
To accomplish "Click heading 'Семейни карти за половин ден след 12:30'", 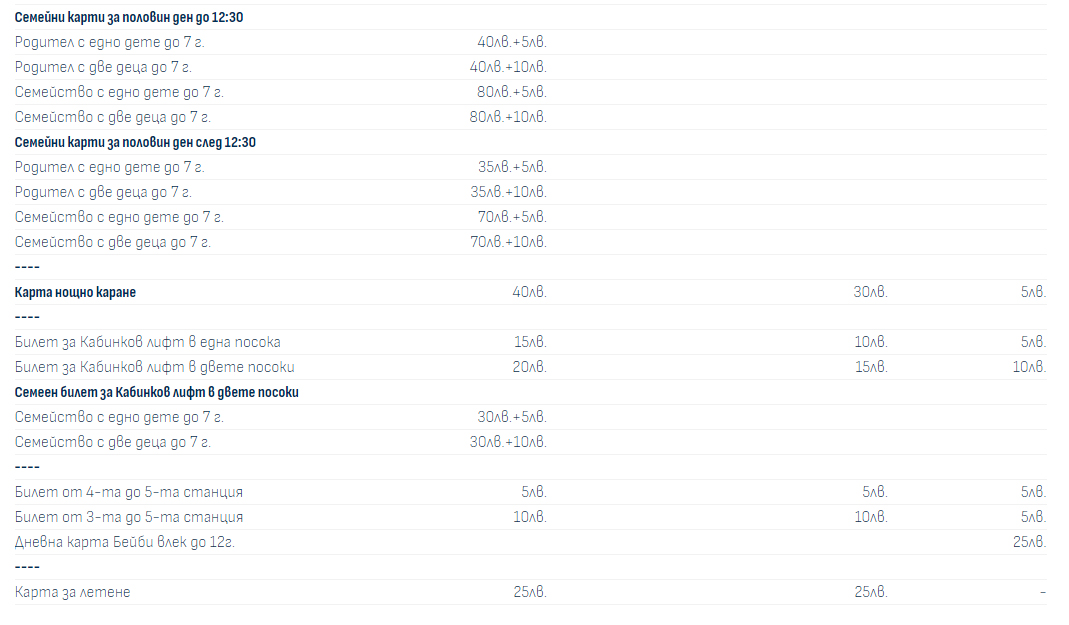I will (135, 142).
